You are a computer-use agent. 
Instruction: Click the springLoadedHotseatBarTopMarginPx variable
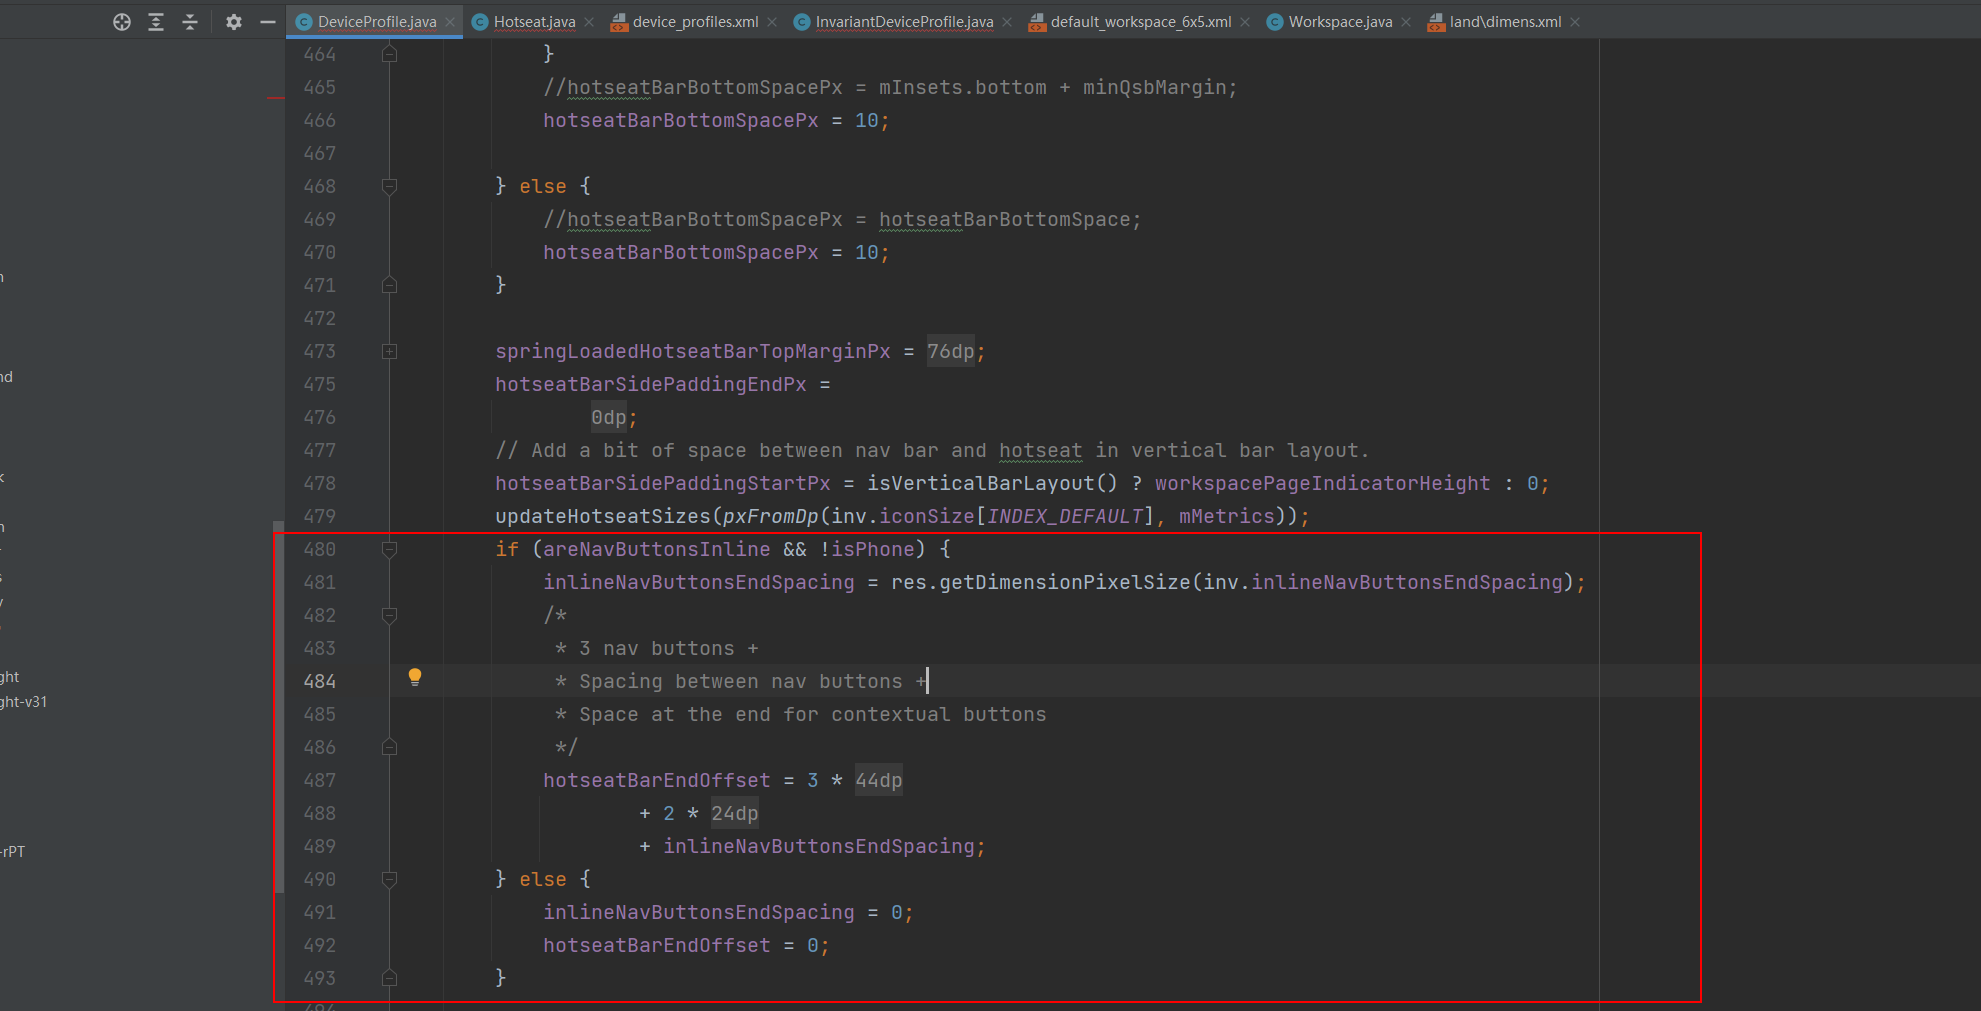coord(693,351)
